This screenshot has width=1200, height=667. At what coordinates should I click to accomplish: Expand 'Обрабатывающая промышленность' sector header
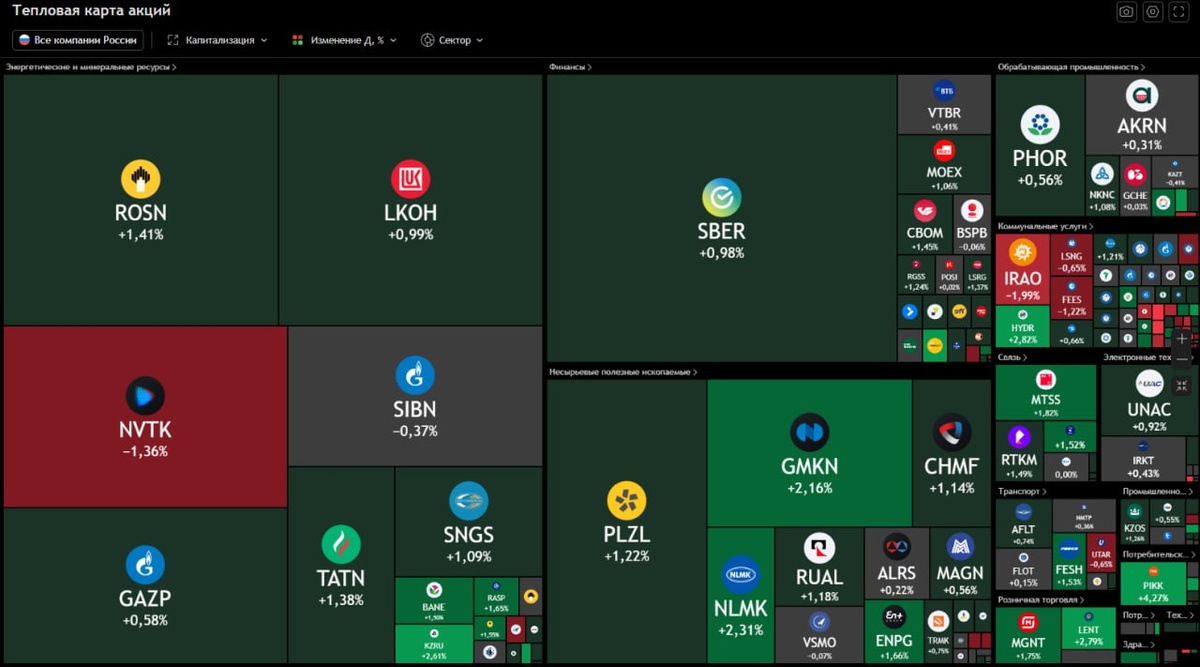tap(1071, 67)
